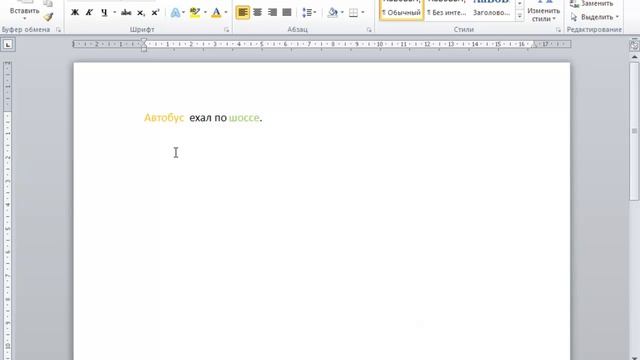Select Без интервала style
The width and height of the screenshot is (640, 360).
pos(447,9)
